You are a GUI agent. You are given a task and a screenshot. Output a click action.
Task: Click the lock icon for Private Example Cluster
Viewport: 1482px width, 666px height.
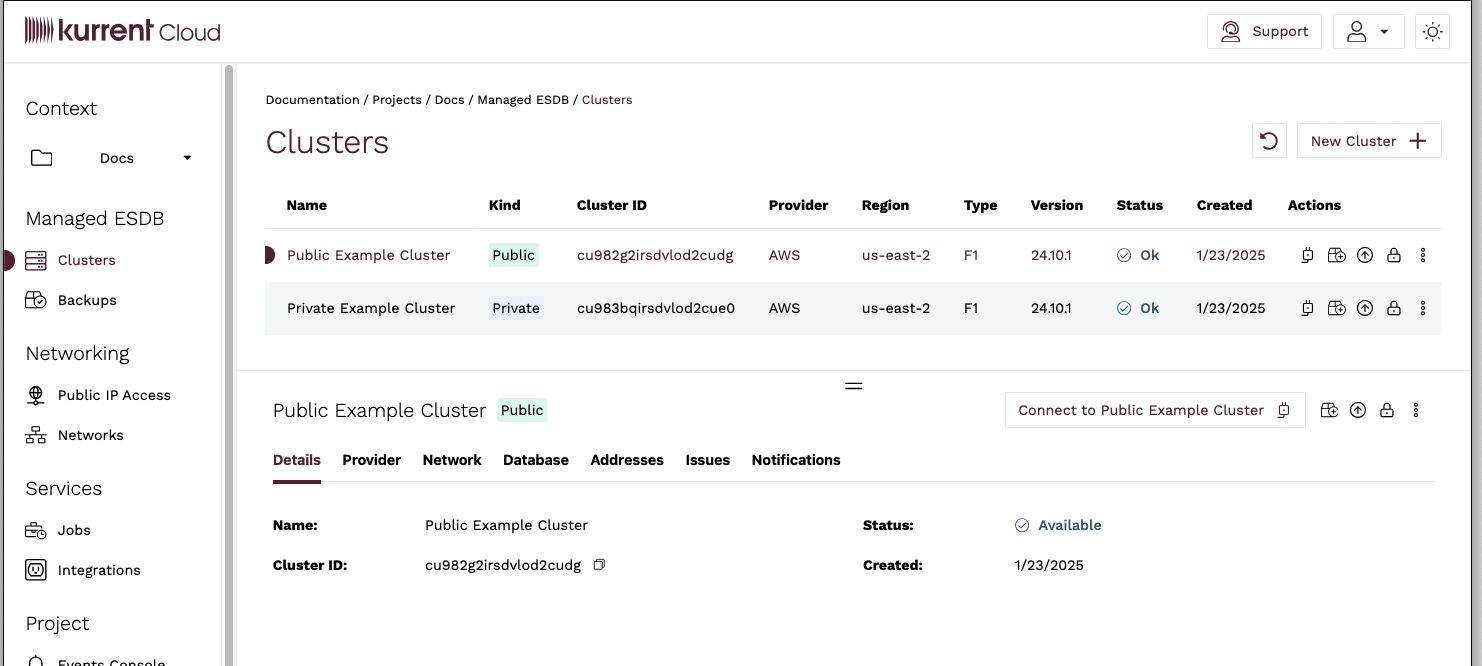(x=1394, y=308)
